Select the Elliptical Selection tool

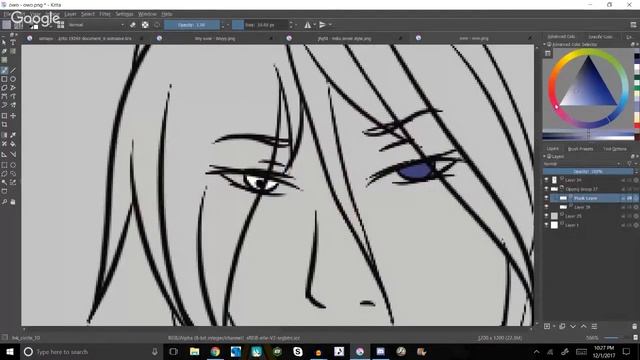pos(13,165)
